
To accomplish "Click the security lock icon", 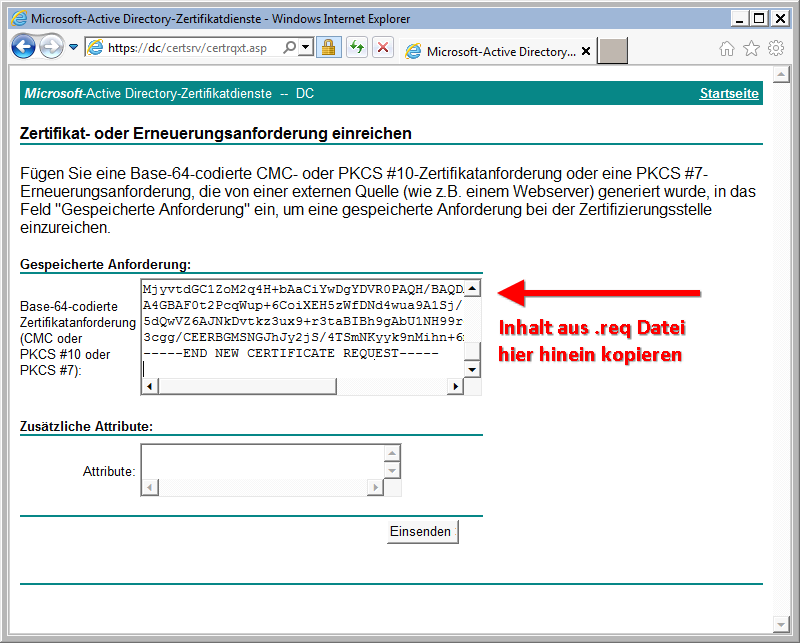I will click(x=327, y=47).
